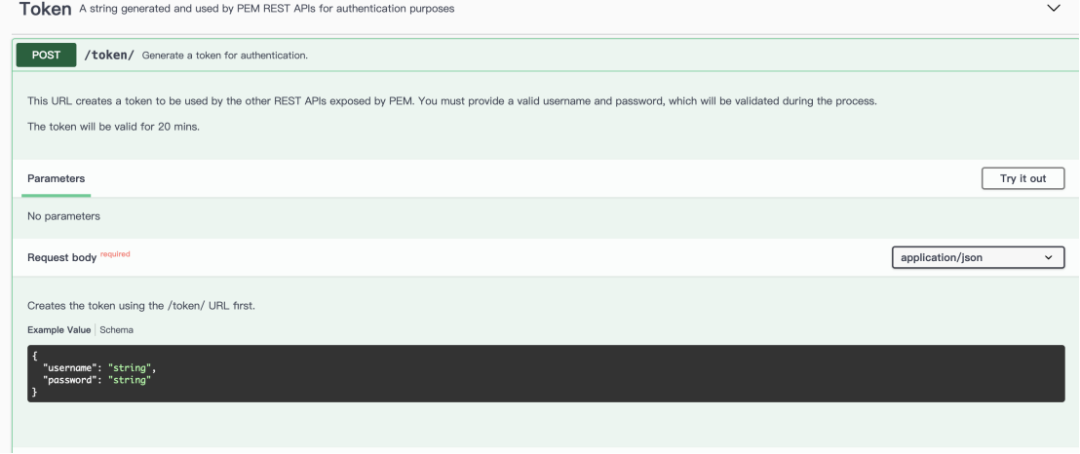Click the 'This URL creates a token' paragraph
Image resolution: width=1080 pixels, height=454 pixels.
[451, 101]
